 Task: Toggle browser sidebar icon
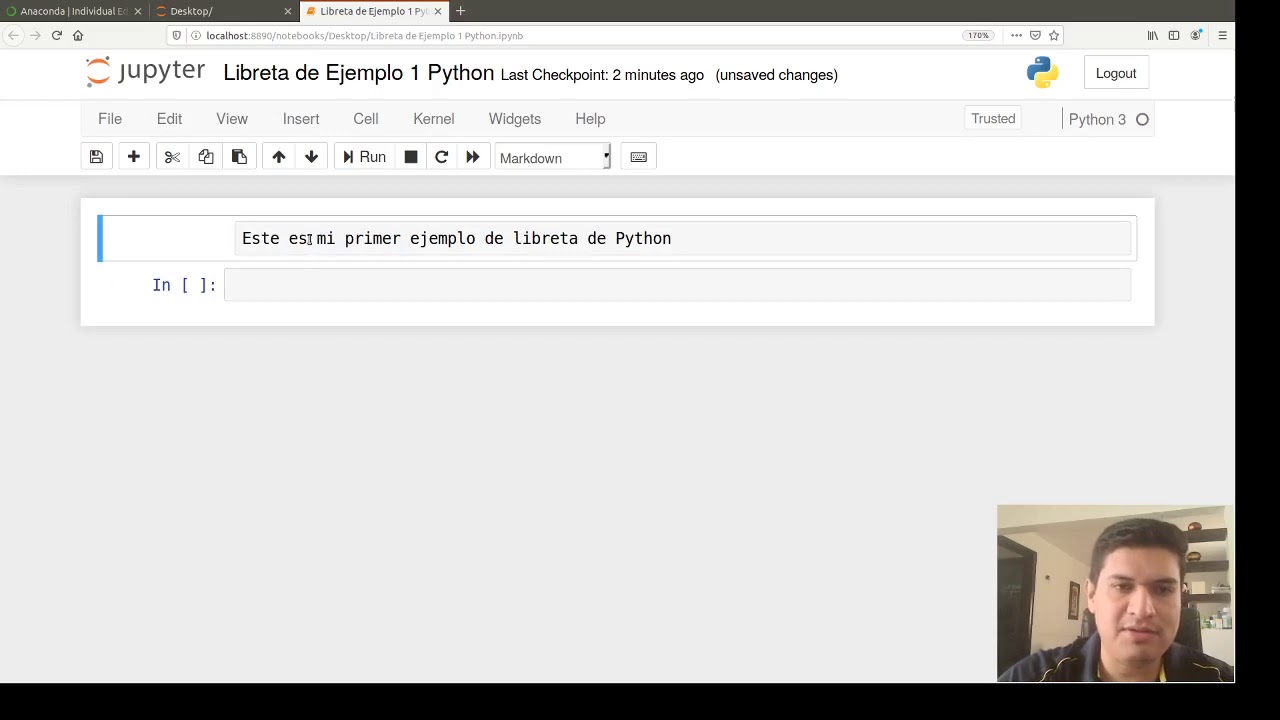tap(1174, 35)
